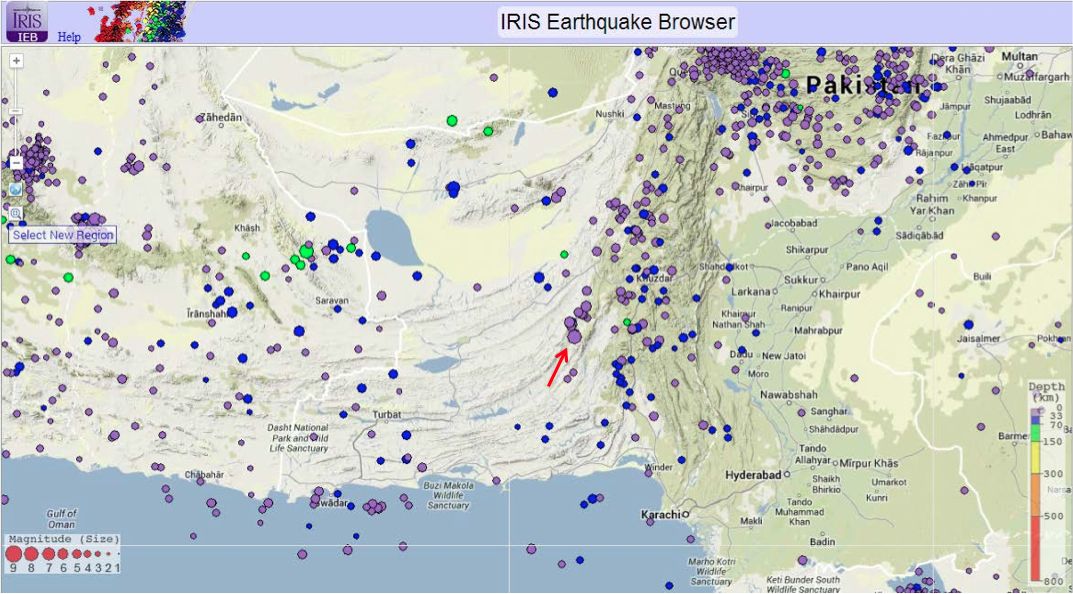1073x594 pixels.
Task: Click the purple IEB badge
Action: click(x=27, y=35)
